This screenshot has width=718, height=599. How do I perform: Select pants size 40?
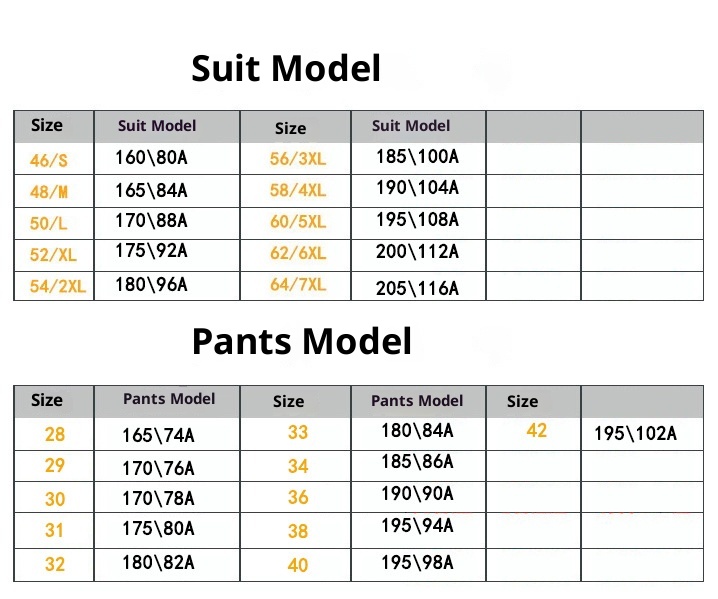(298, 565)
